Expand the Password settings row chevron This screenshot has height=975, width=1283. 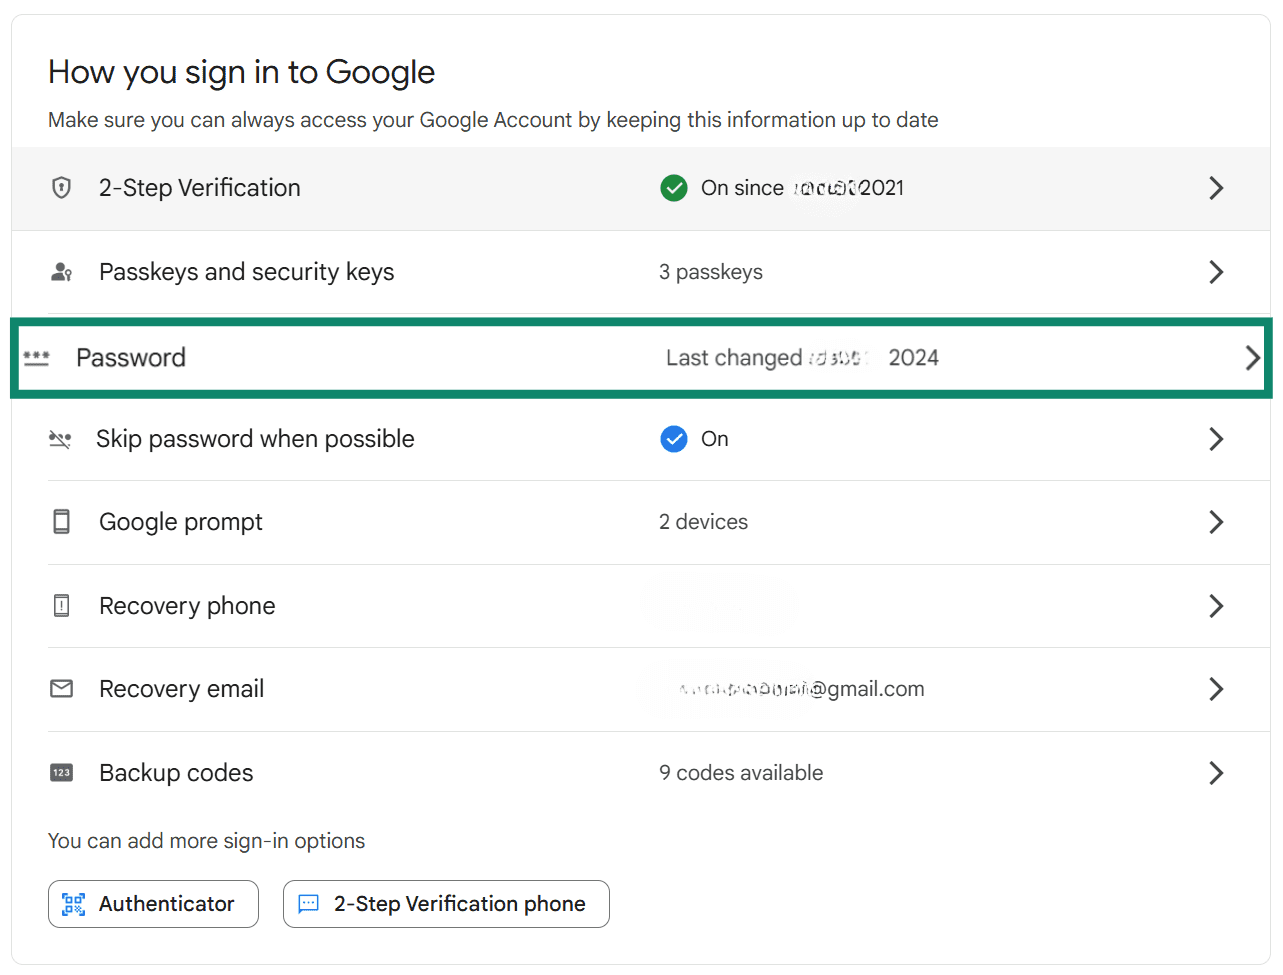pyautogui.click(x=1253, y=357)
